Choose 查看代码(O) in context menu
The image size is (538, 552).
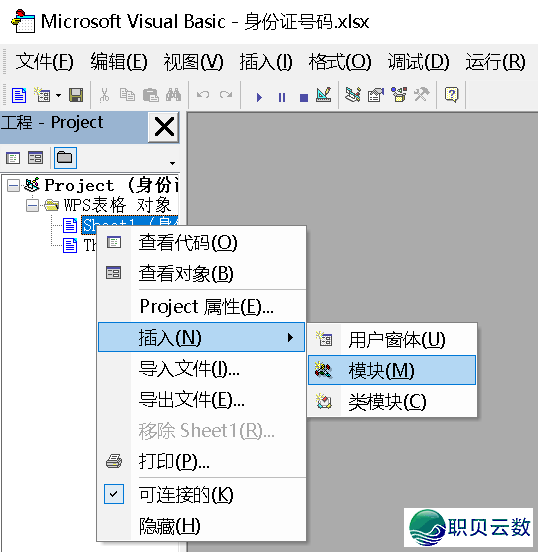point(201,243)
